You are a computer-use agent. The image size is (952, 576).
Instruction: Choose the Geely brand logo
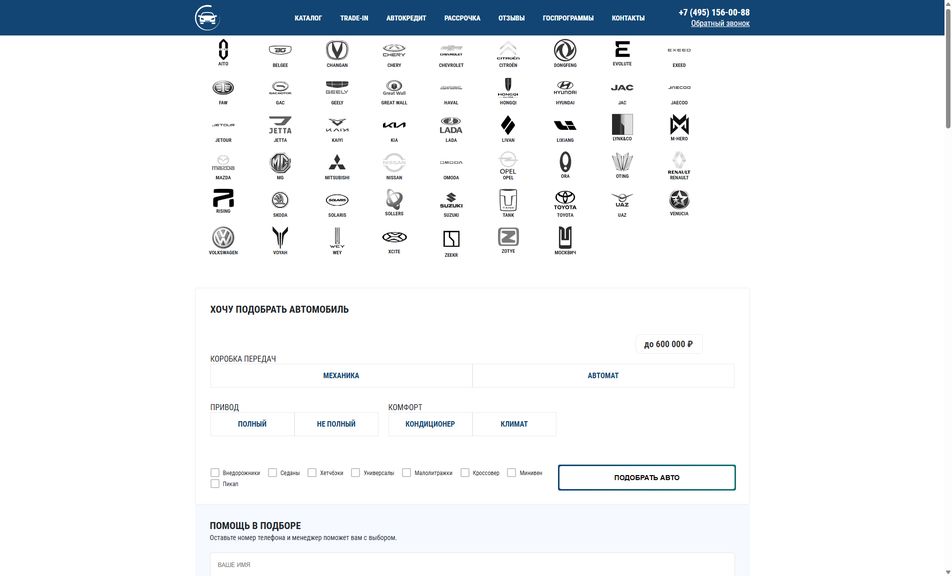337,88
